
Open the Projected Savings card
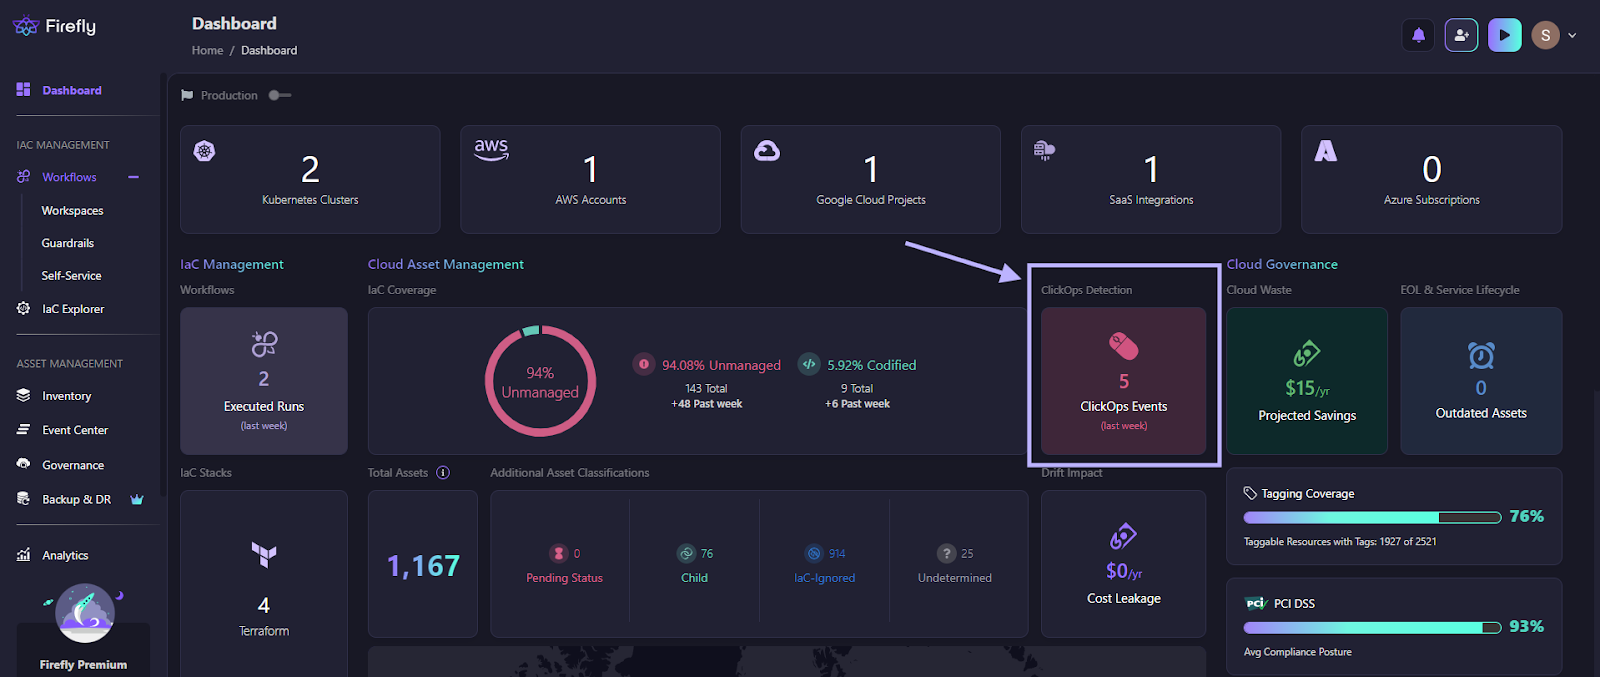[x=1307, y=381]
